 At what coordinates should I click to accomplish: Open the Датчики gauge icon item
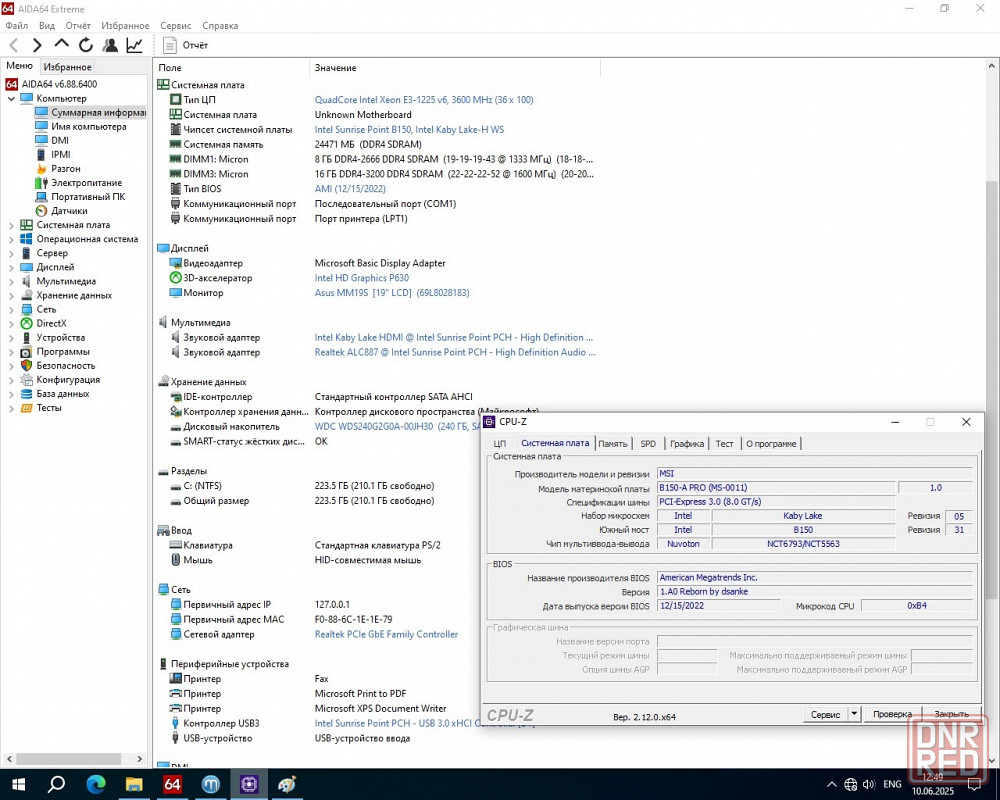click(x=41, y=211)
